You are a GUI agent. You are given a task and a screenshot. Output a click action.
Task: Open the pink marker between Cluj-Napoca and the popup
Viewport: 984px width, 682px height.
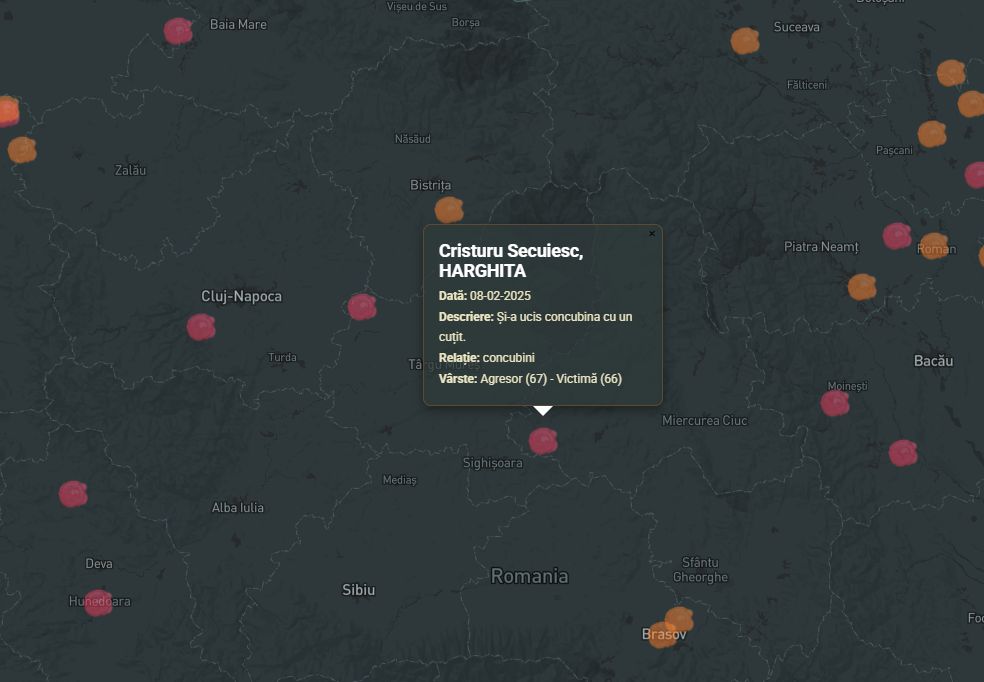361,307
